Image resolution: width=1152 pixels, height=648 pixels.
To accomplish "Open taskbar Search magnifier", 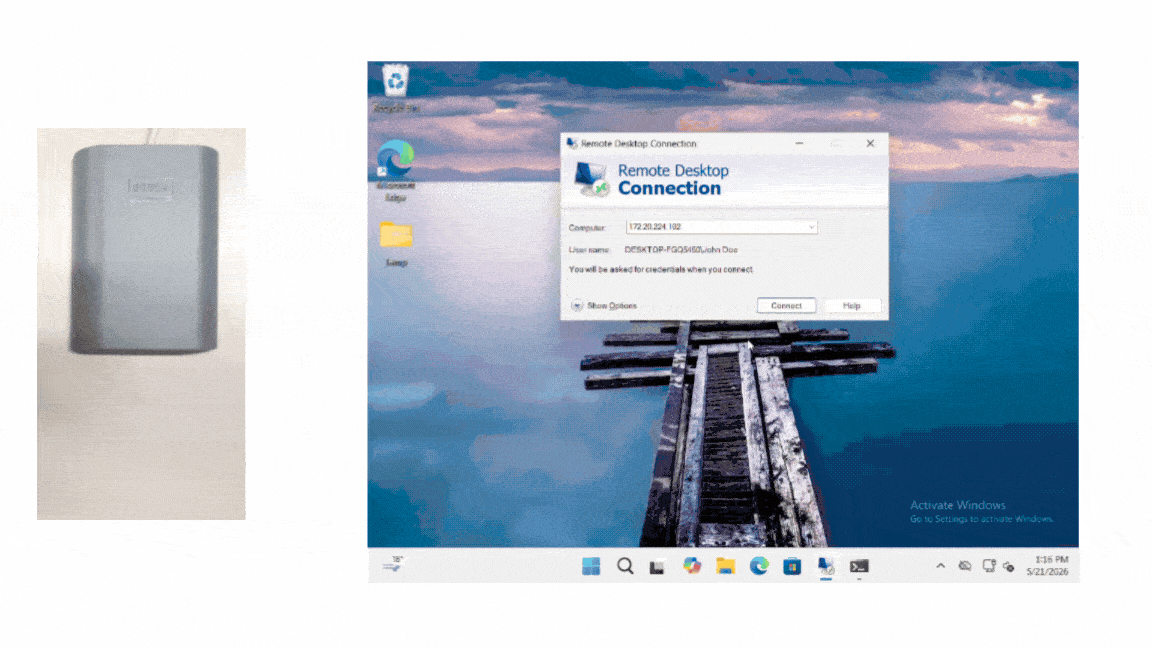I will (x=624, y=566).
